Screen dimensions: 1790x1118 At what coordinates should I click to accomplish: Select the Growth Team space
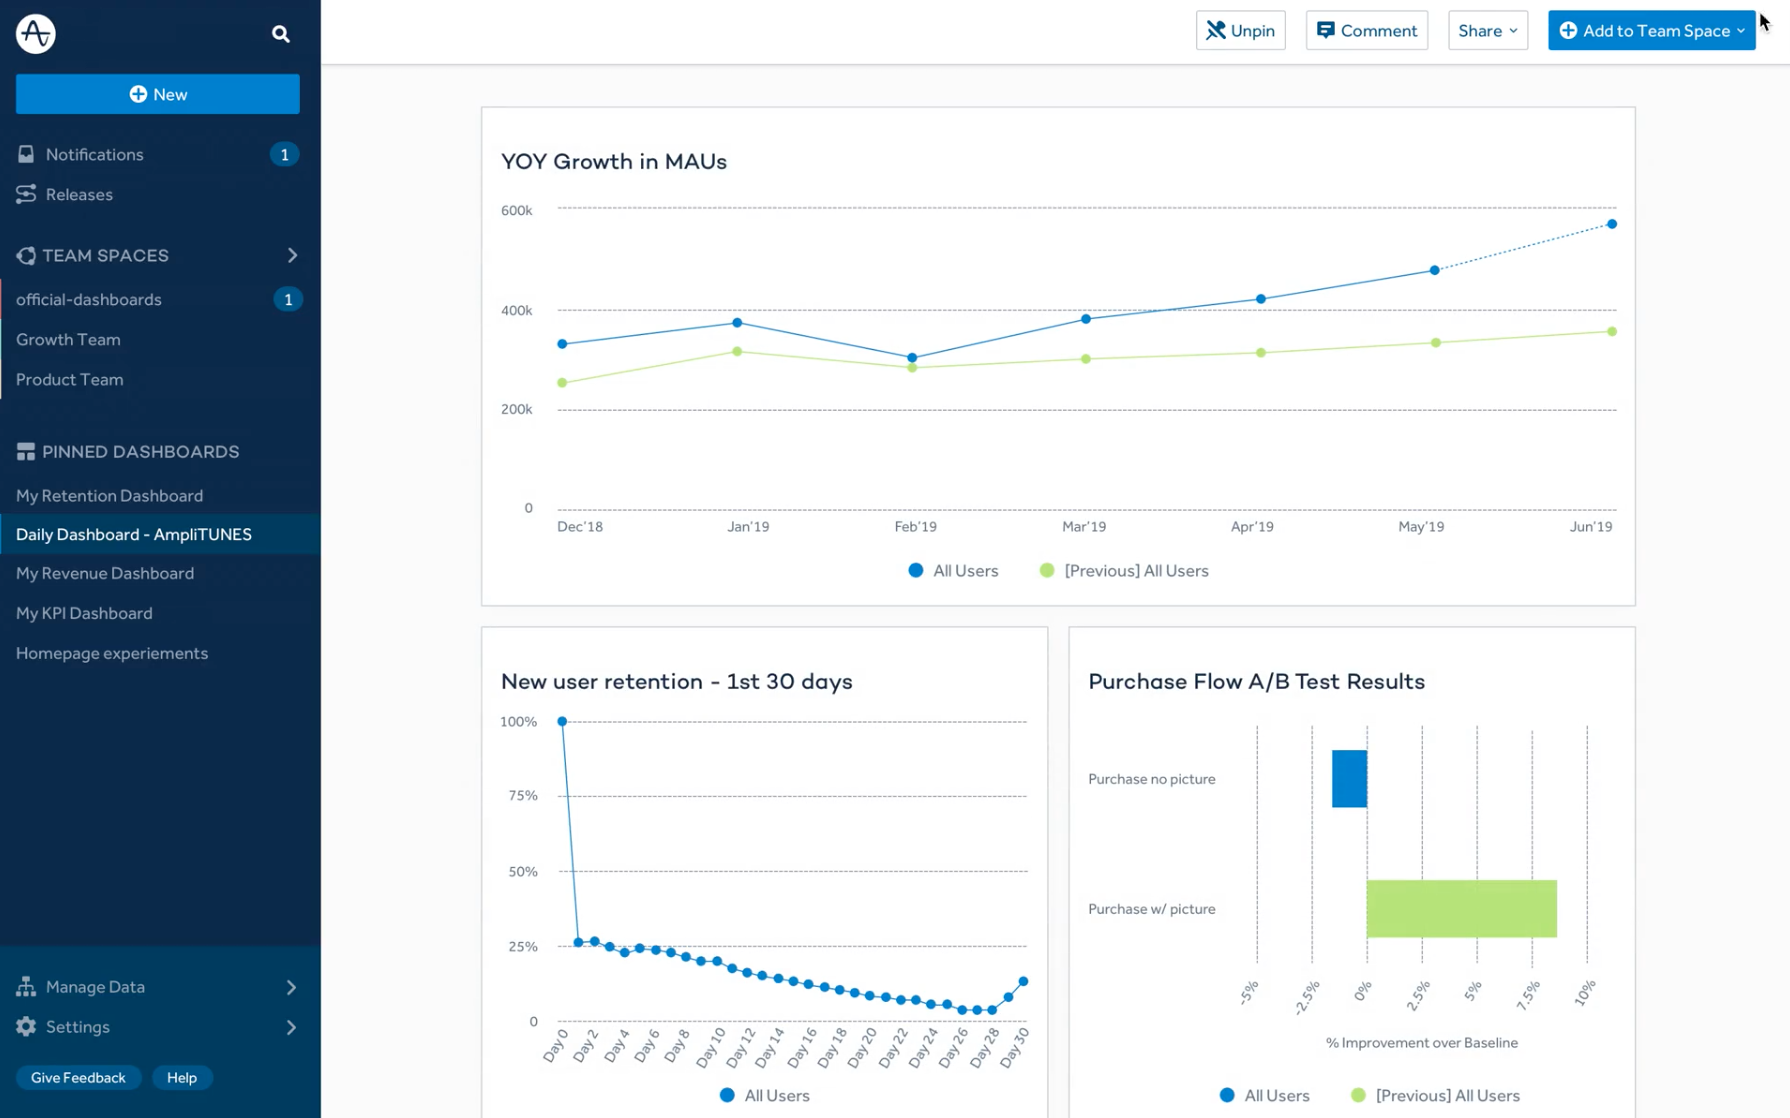68,339
